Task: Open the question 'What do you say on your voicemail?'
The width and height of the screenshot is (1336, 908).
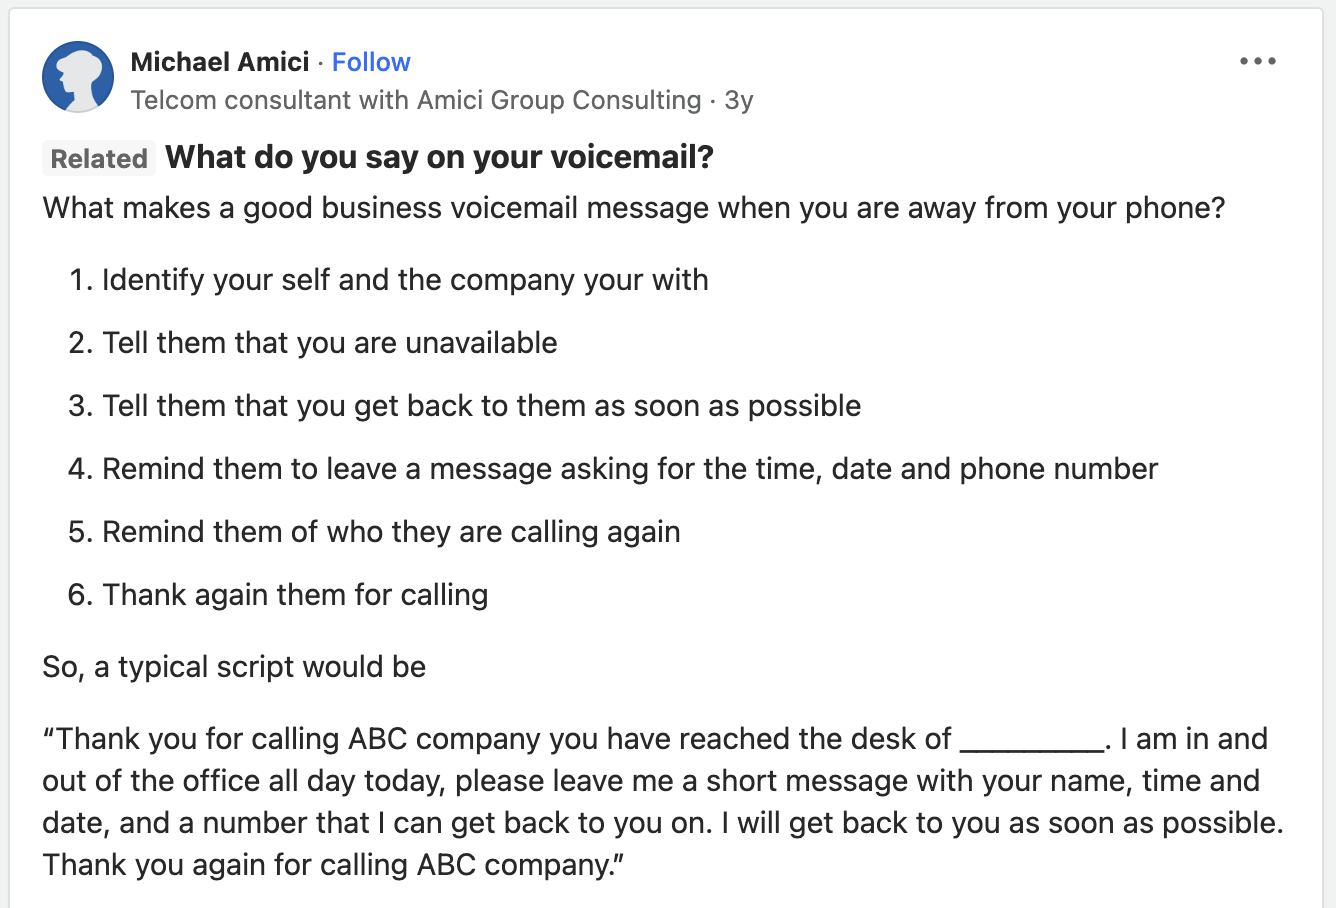Action: 440,157
